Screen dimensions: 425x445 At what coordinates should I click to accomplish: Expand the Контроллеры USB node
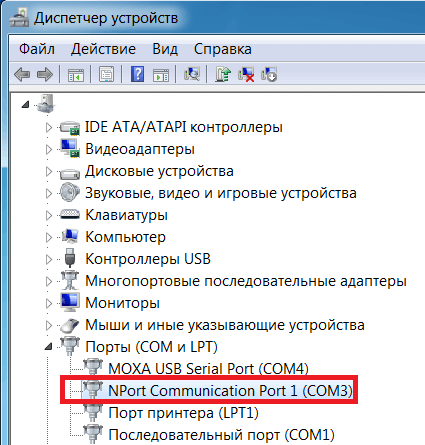[x=49, y=259]
